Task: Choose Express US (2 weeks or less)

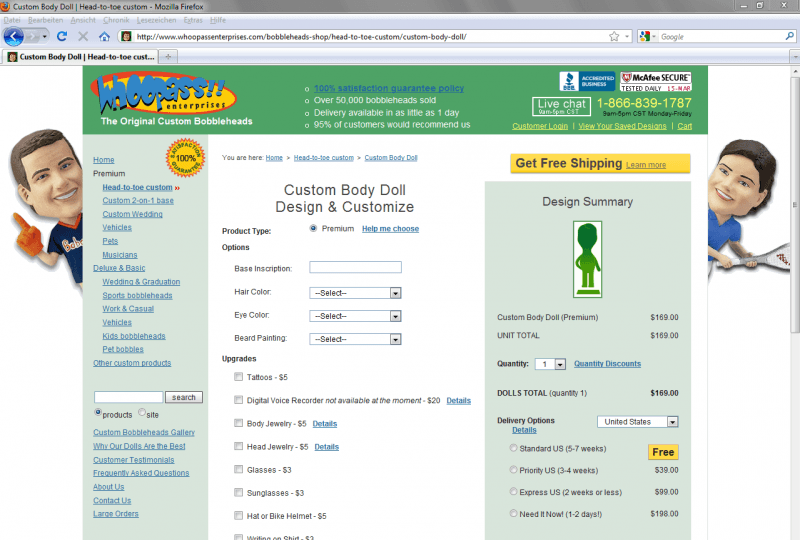Action: [513, 491]
